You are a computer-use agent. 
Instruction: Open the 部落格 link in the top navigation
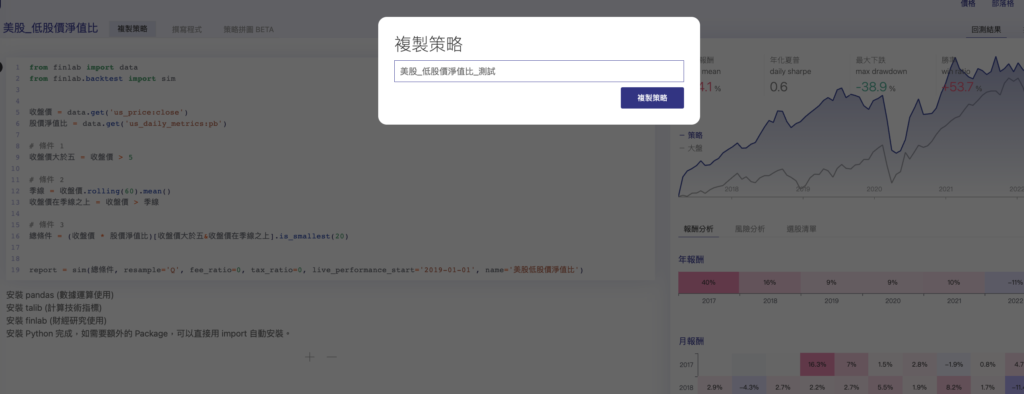1002,4
